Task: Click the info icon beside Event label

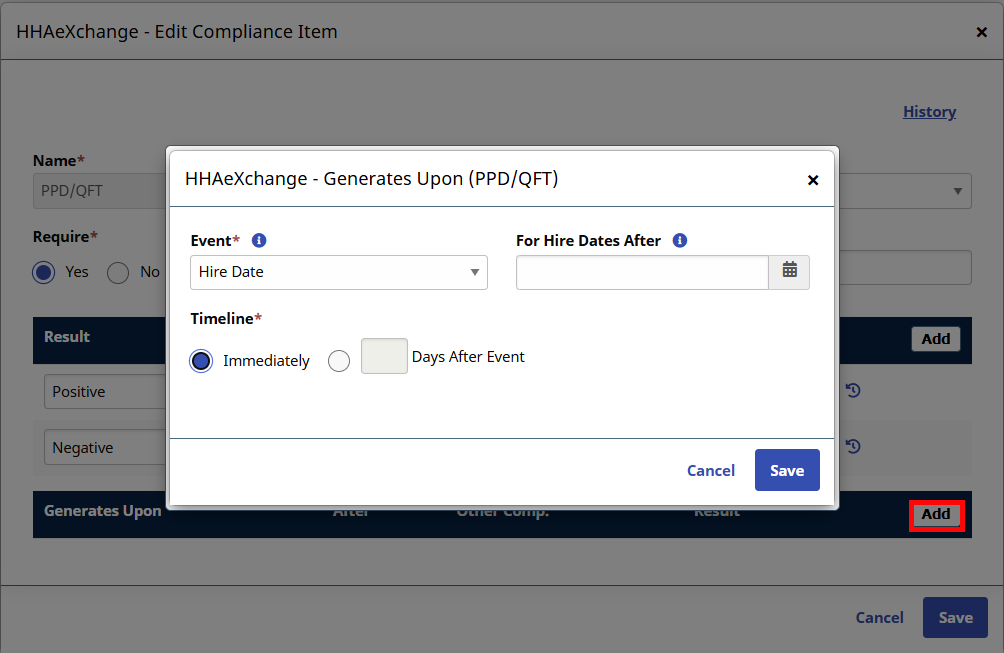Action: (259, 241)
